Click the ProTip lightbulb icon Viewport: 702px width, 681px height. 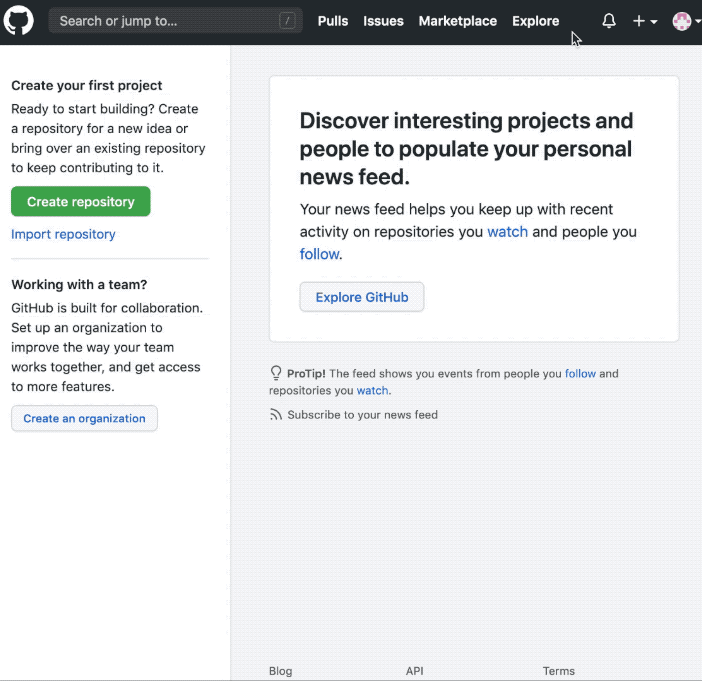click(x=276, y=373)
